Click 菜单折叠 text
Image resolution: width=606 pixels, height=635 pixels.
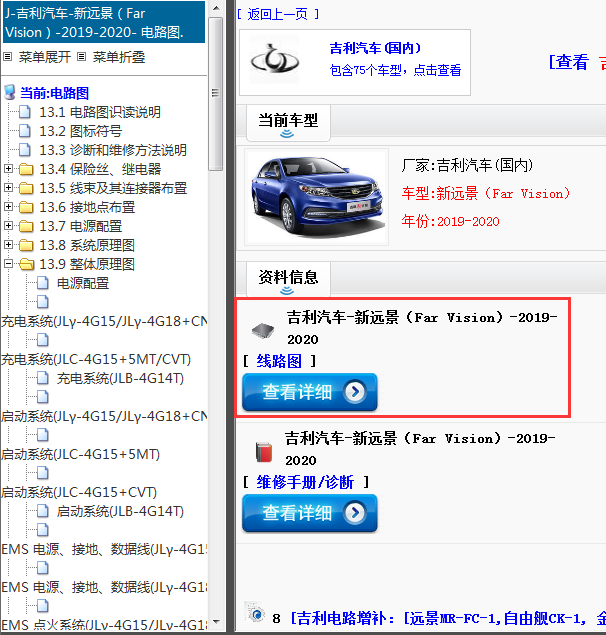tap(119, 57)
